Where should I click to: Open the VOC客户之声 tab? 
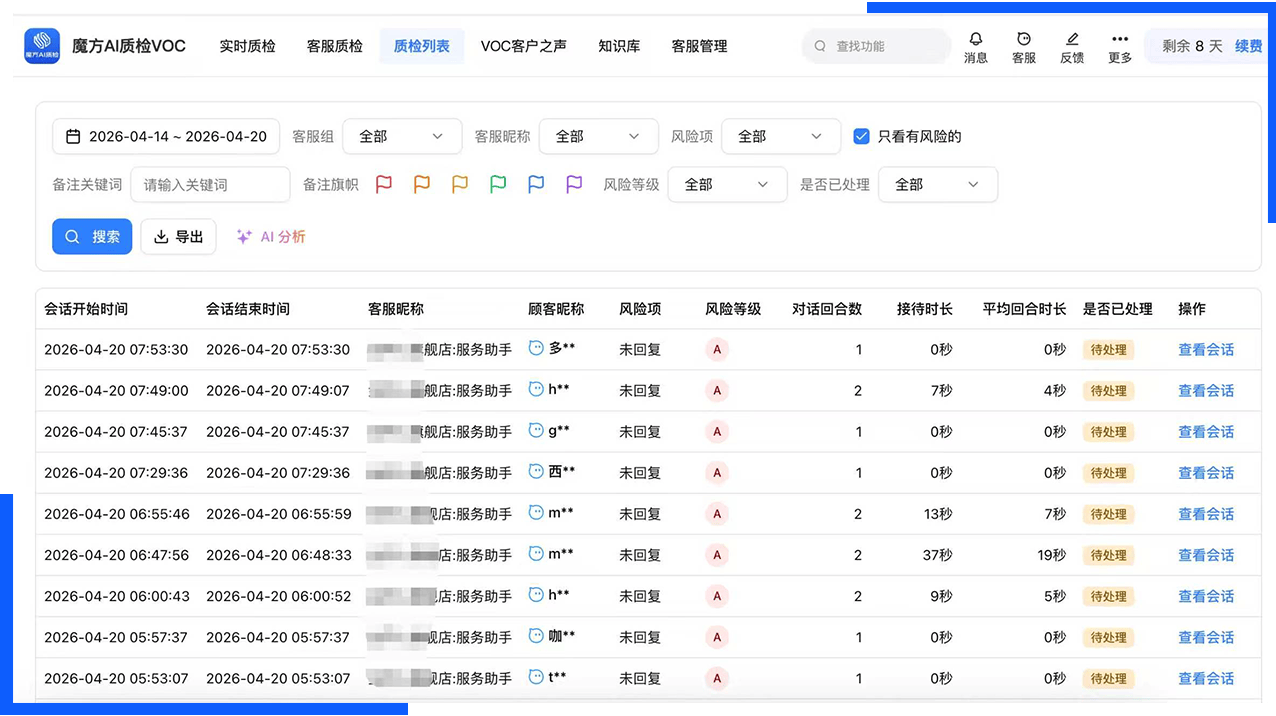point(523,46)
